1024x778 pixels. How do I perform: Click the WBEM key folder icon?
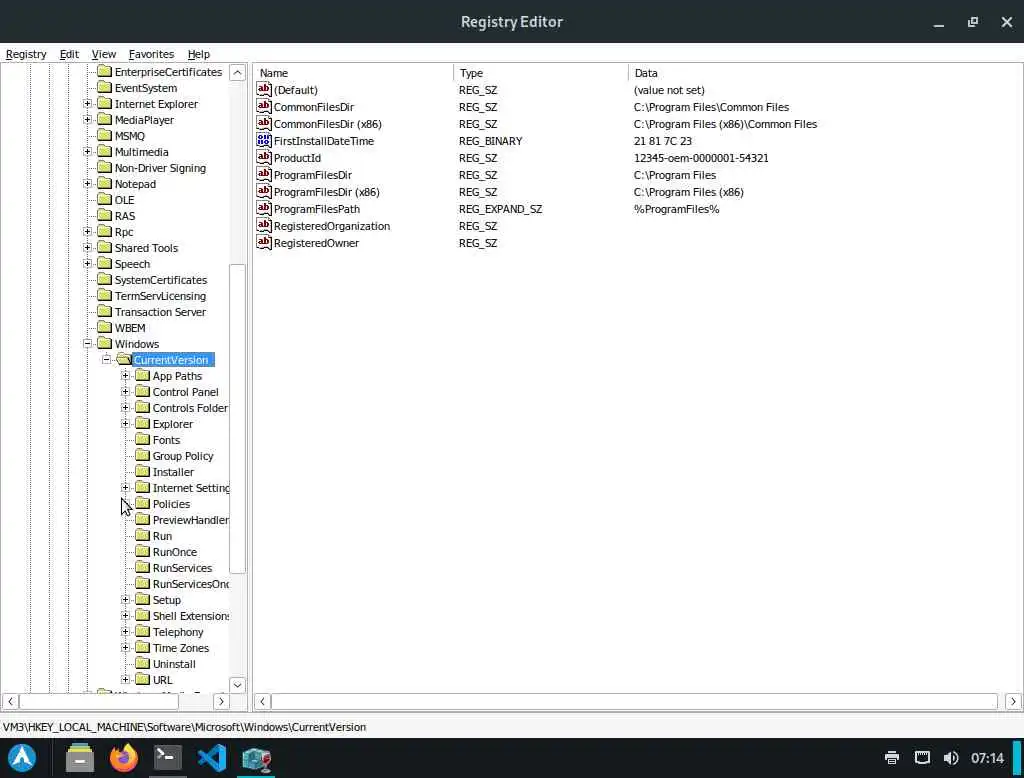click(104, 327)
